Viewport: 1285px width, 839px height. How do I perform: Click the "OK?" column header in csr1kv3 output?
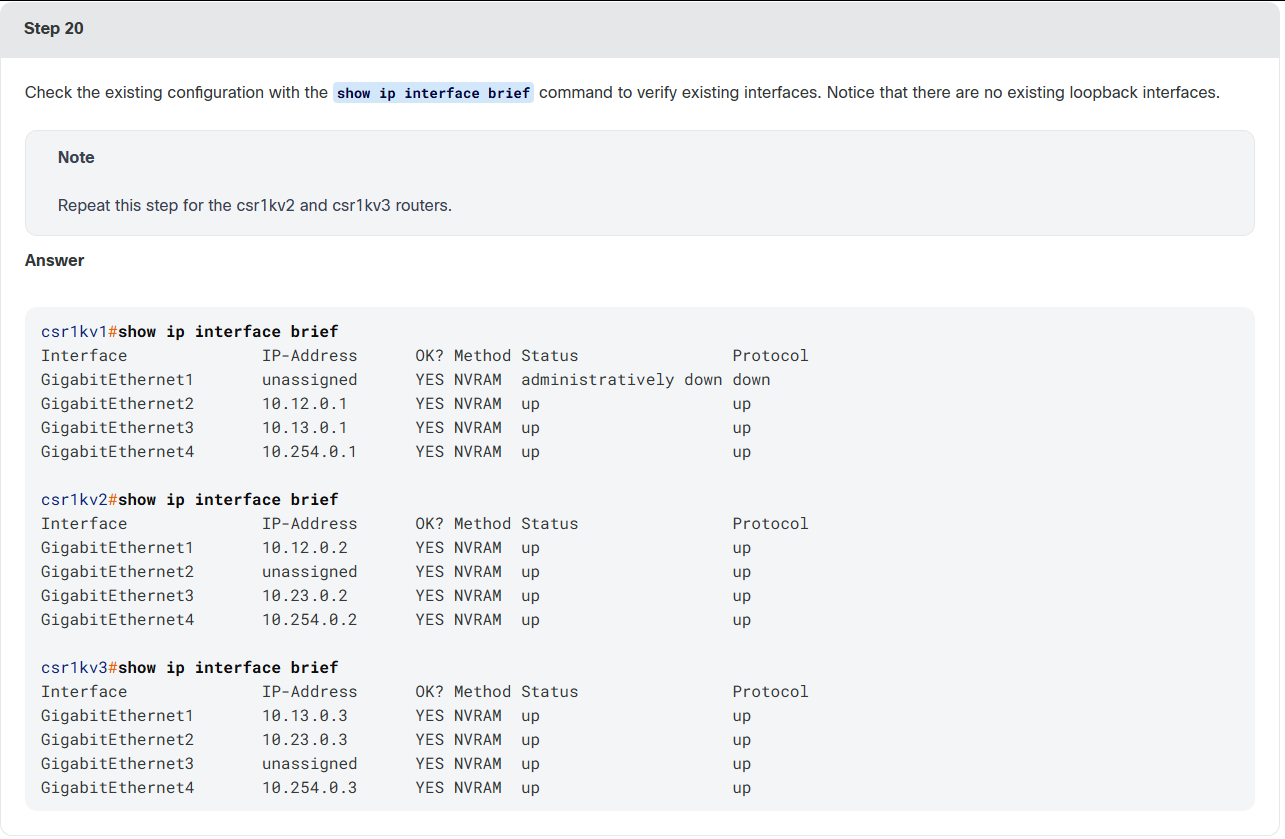click(x=430, y=692)
